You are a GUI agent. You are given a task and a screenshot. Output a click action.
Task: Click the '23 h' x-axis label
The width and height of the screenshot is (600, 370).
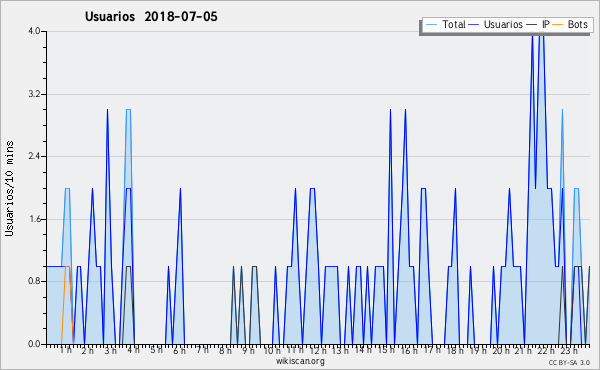569,350
